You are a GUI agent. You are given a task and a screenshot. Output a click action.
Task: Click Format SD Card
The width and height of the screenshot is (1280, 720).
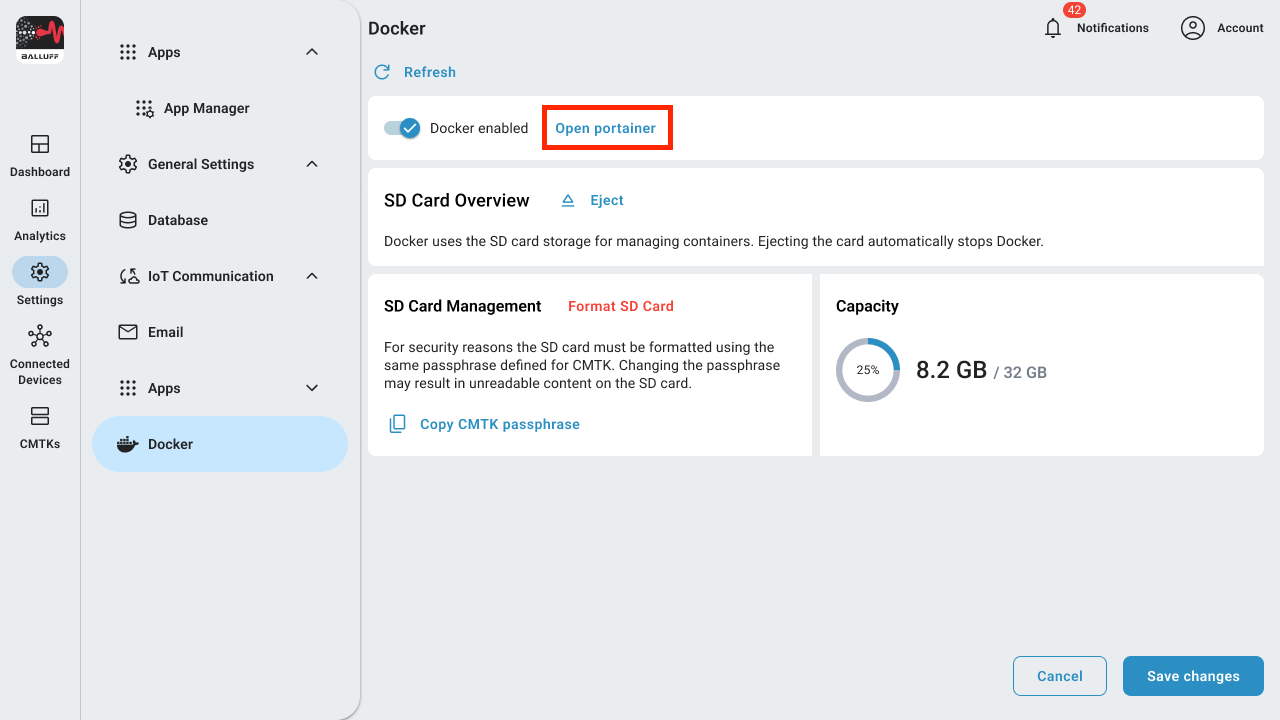(620, 306)
